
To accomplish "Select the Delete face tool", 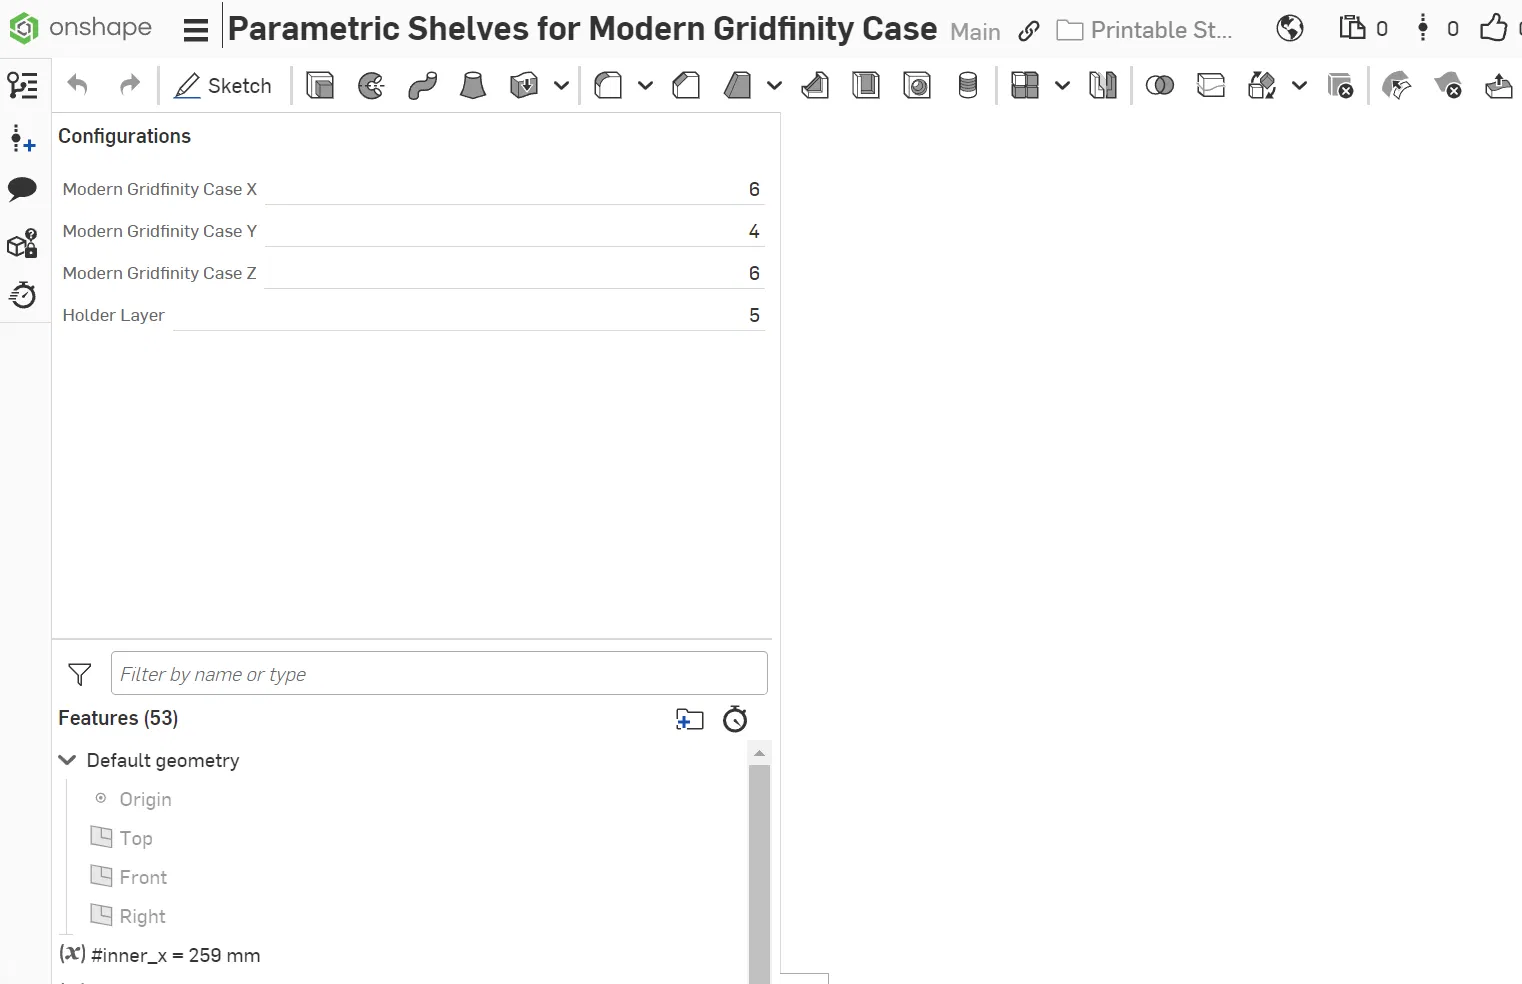I will click(x=1447, y=86).
